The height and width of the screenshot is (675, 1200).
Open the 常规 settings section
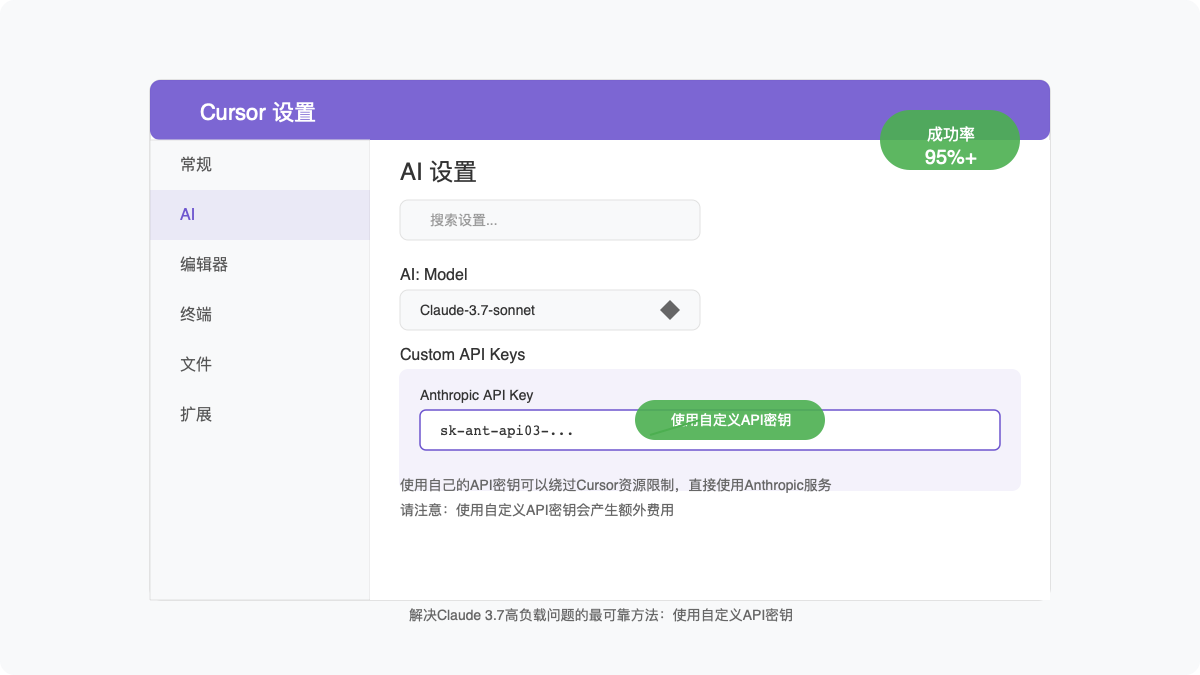(260, 165)
